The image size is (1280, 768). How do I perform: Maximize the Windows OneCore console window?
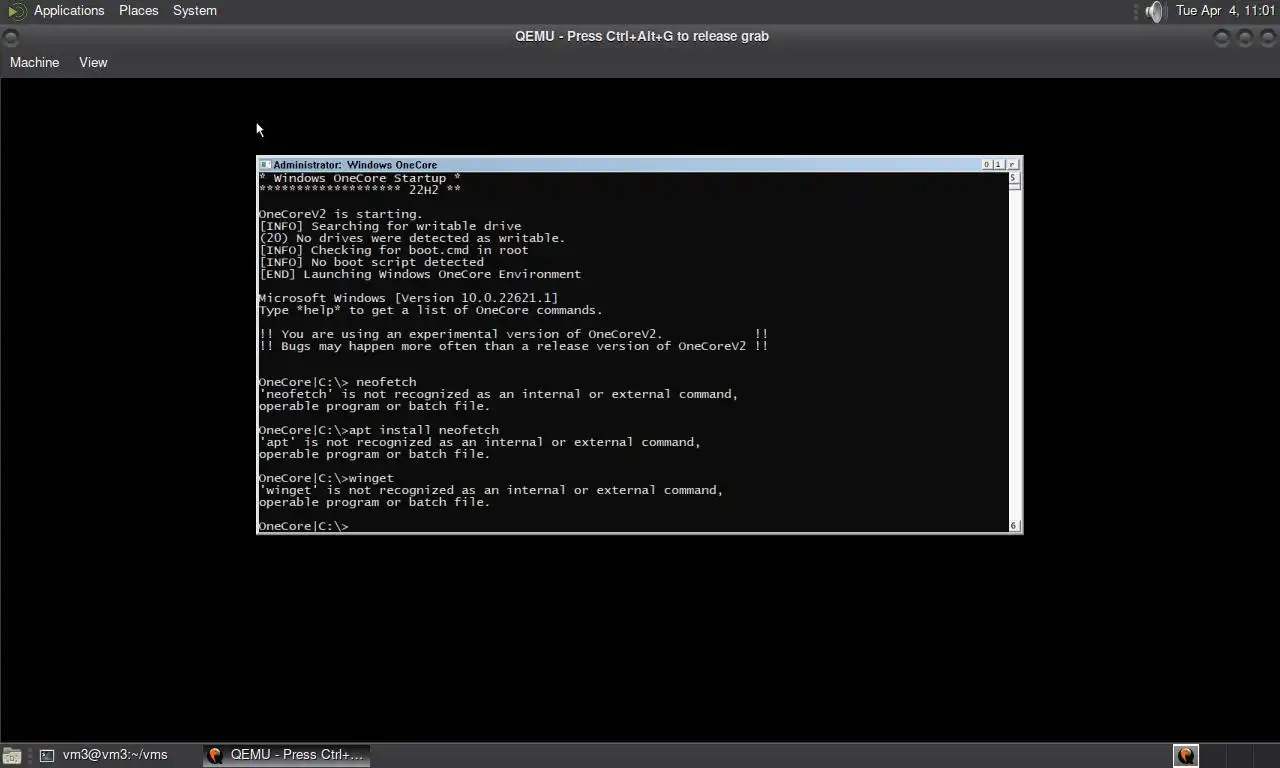[999, 165]
